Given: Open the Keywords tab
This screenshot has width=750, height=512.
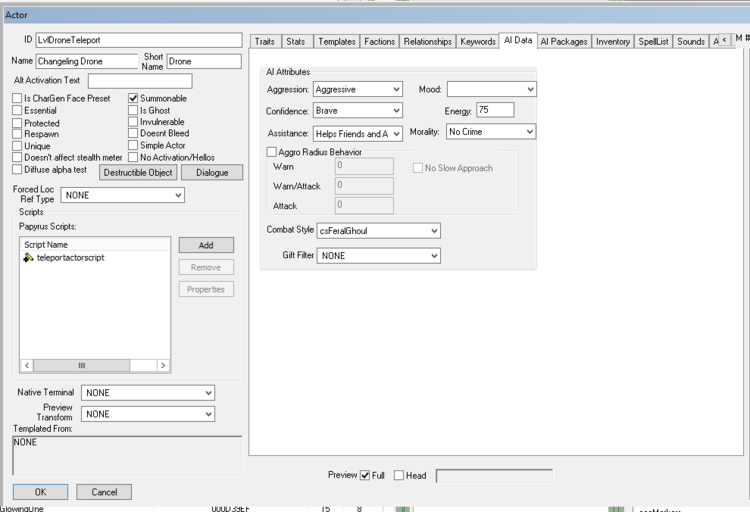Looking at the screenshot, I should pos(478,42).
